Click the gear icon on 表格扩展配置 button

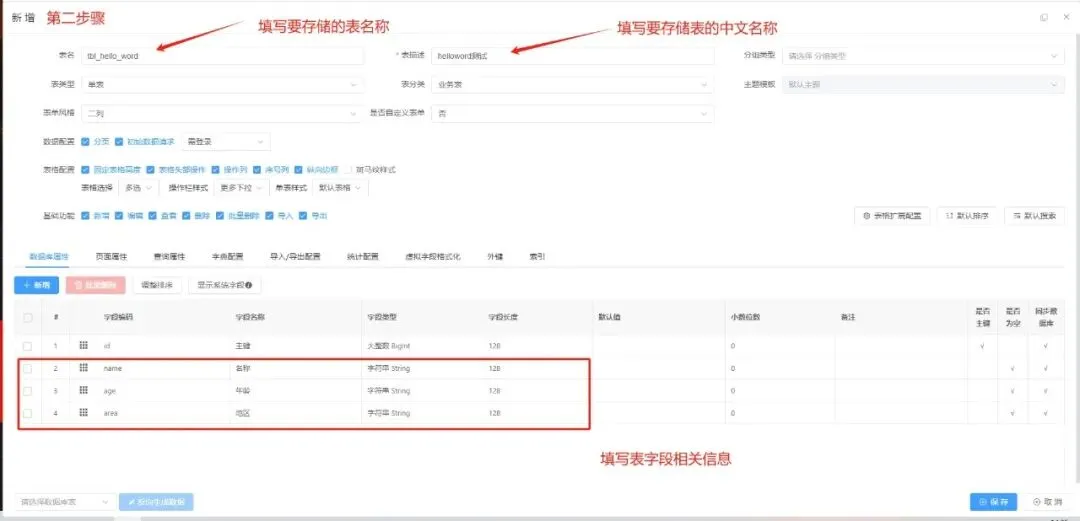click(866, 216)
